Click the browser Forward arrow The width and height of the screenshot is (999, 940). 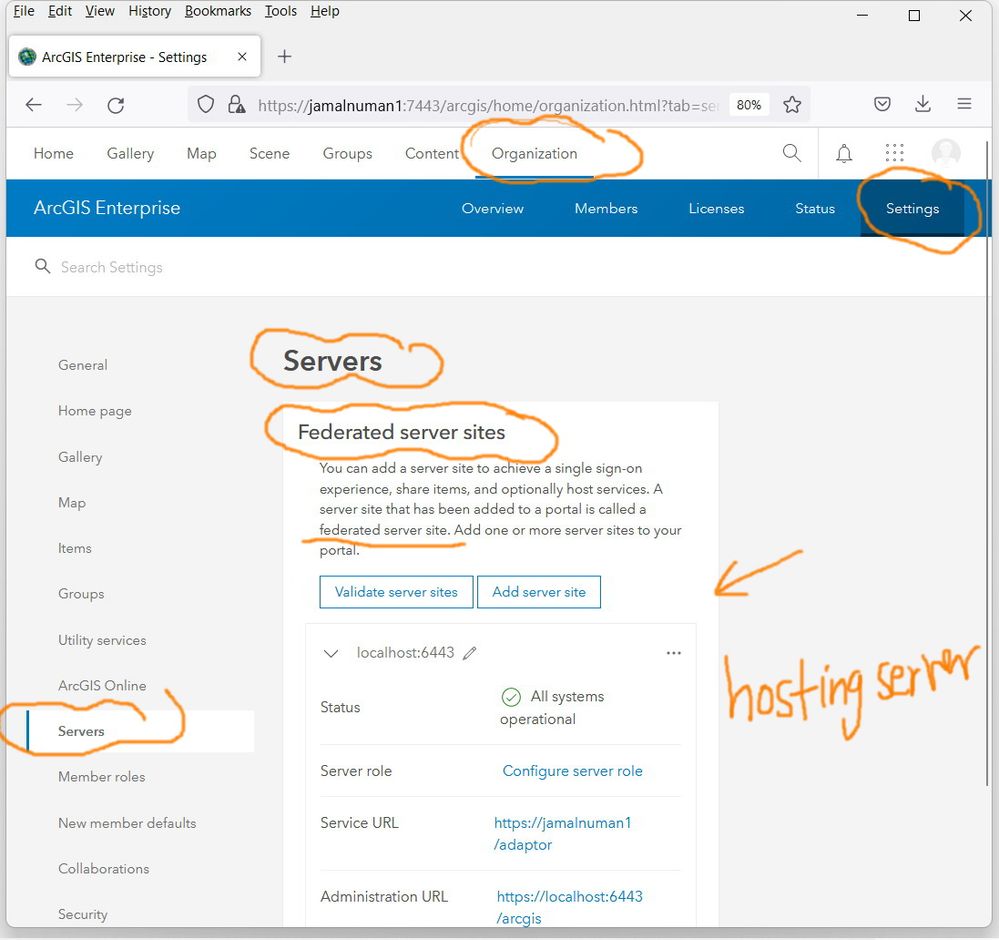(x=75, y=105)
